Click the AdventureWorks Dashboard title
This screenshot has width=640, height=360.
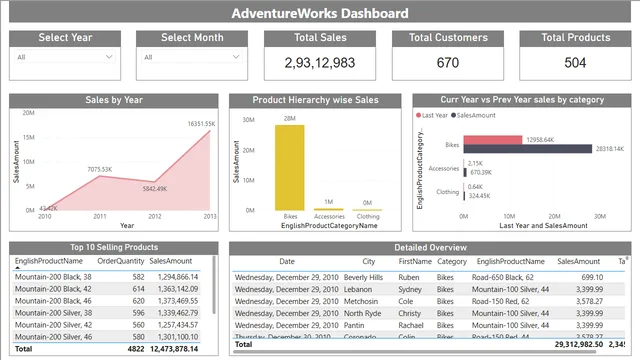click(x=320, y=13)
